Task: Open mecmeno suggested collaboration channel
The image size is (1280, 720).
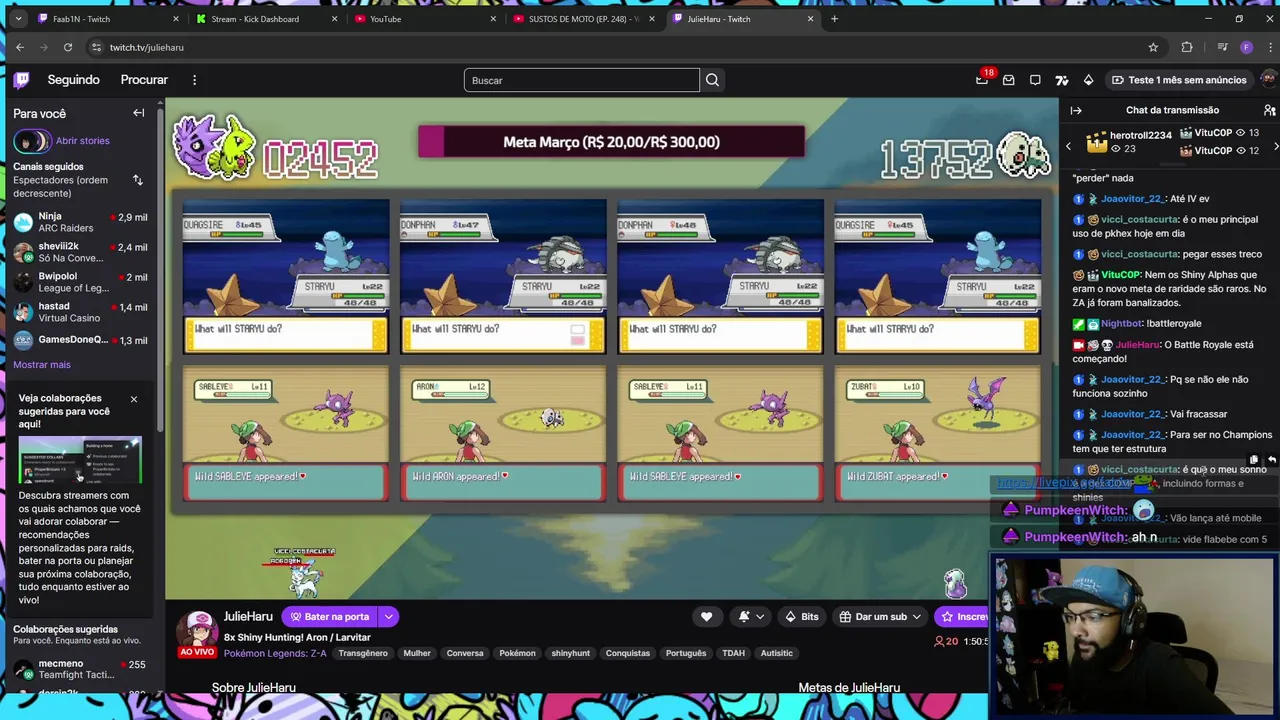Action: point(81,669)
